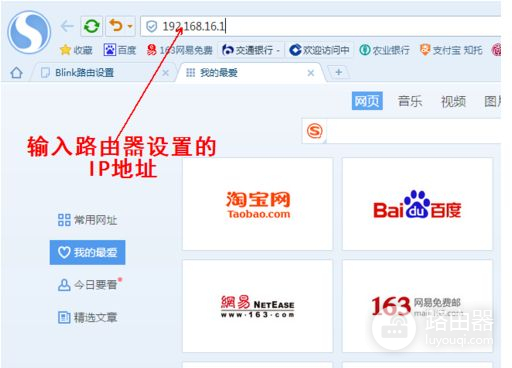Open the 交通银行 bookmark
The image size is (512, 368).
251,50
